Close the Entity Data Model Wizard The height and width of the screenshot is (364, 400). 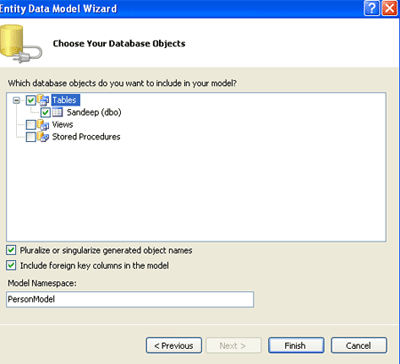coord(389,8)
